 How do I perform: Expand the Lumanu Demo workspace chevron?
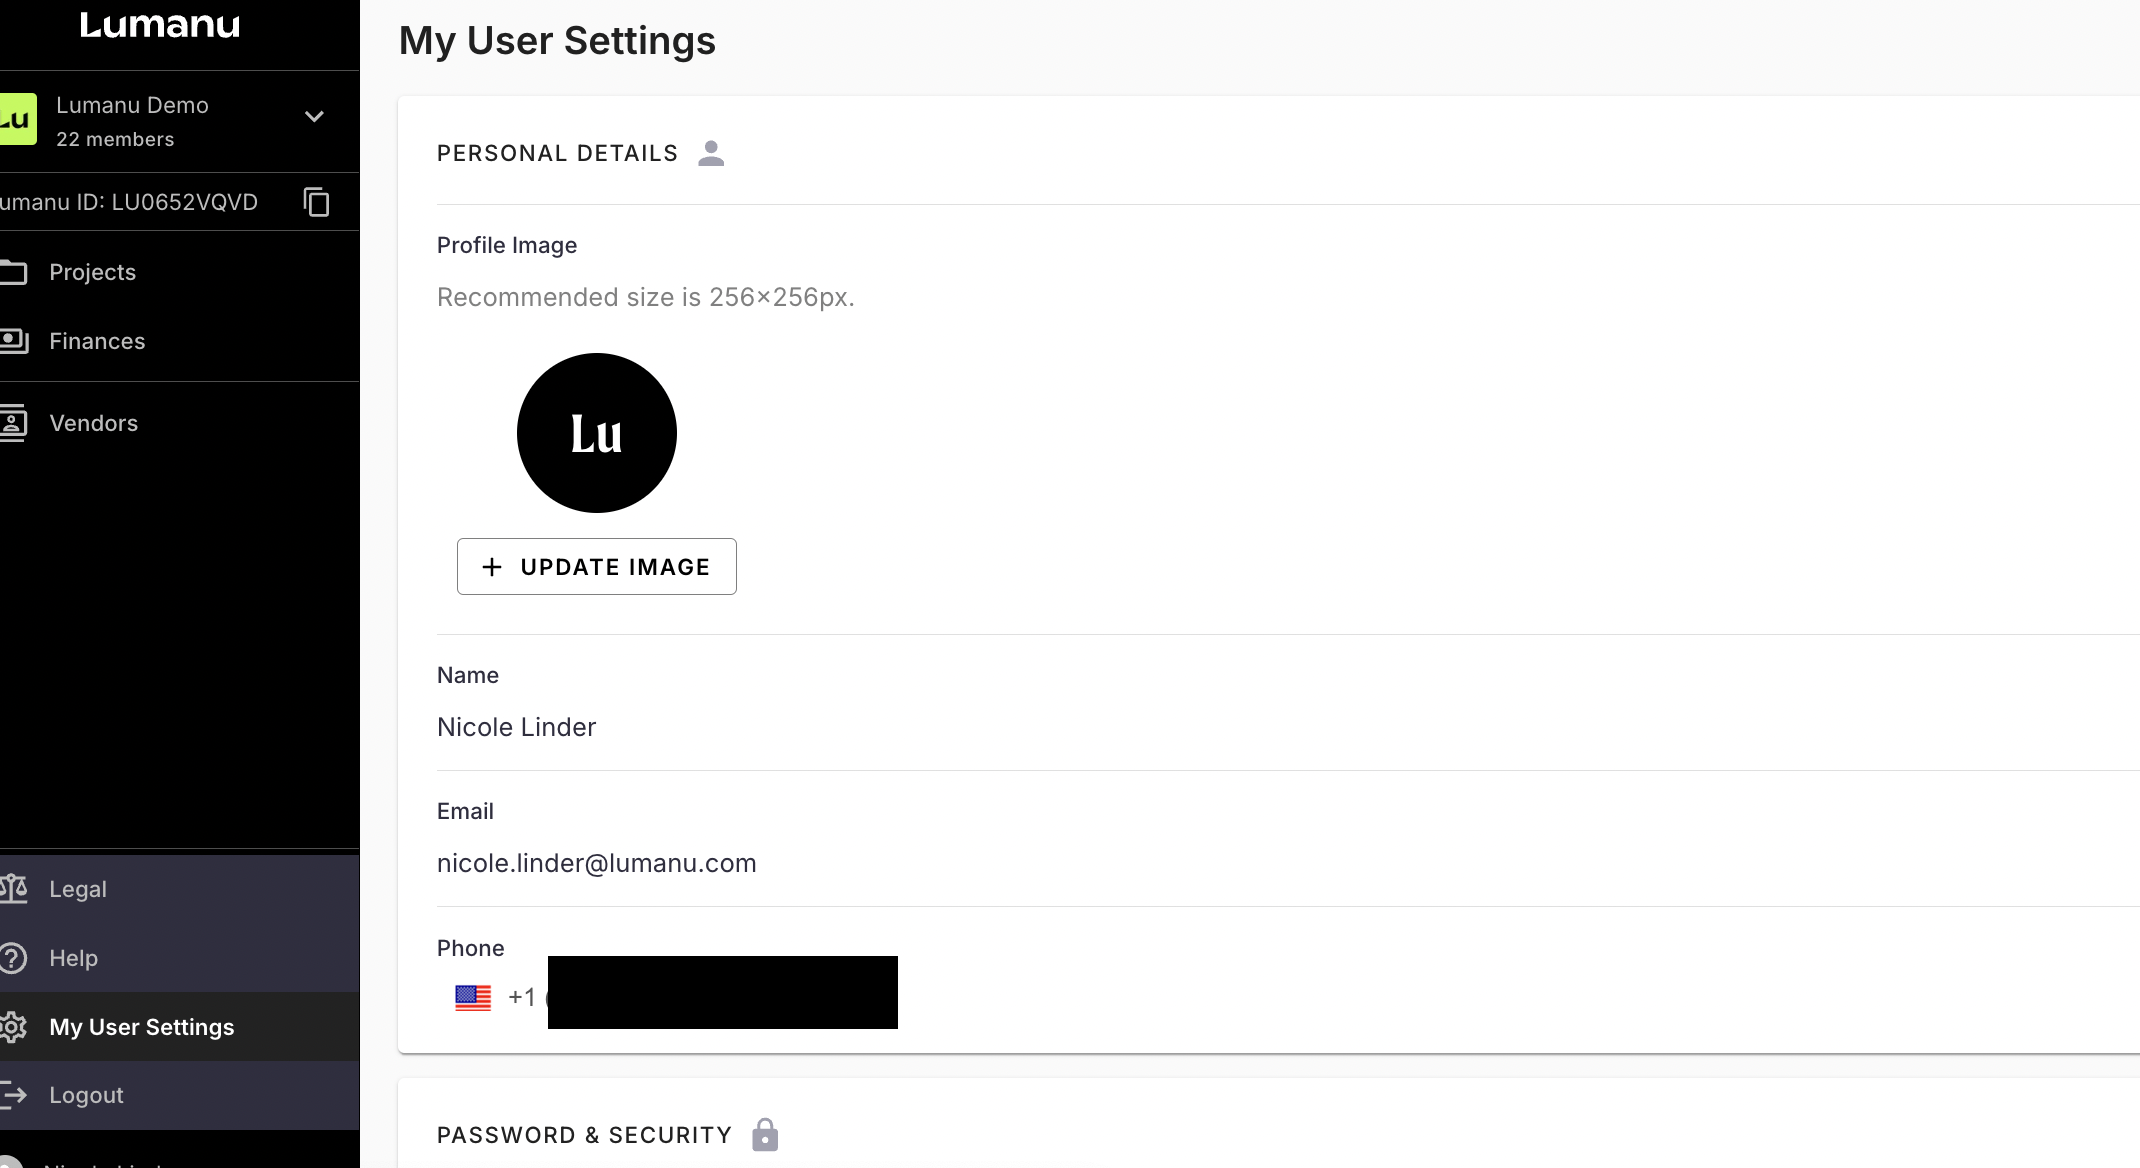point(314,117)
